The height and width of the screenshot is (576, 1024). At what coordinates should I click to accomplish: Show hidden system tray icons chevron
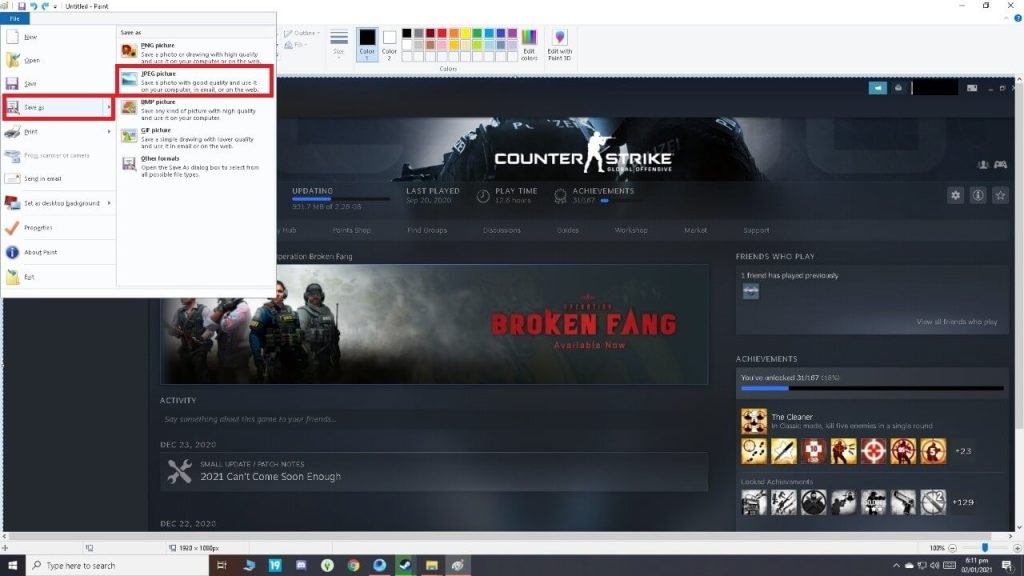tap(896, 566)
